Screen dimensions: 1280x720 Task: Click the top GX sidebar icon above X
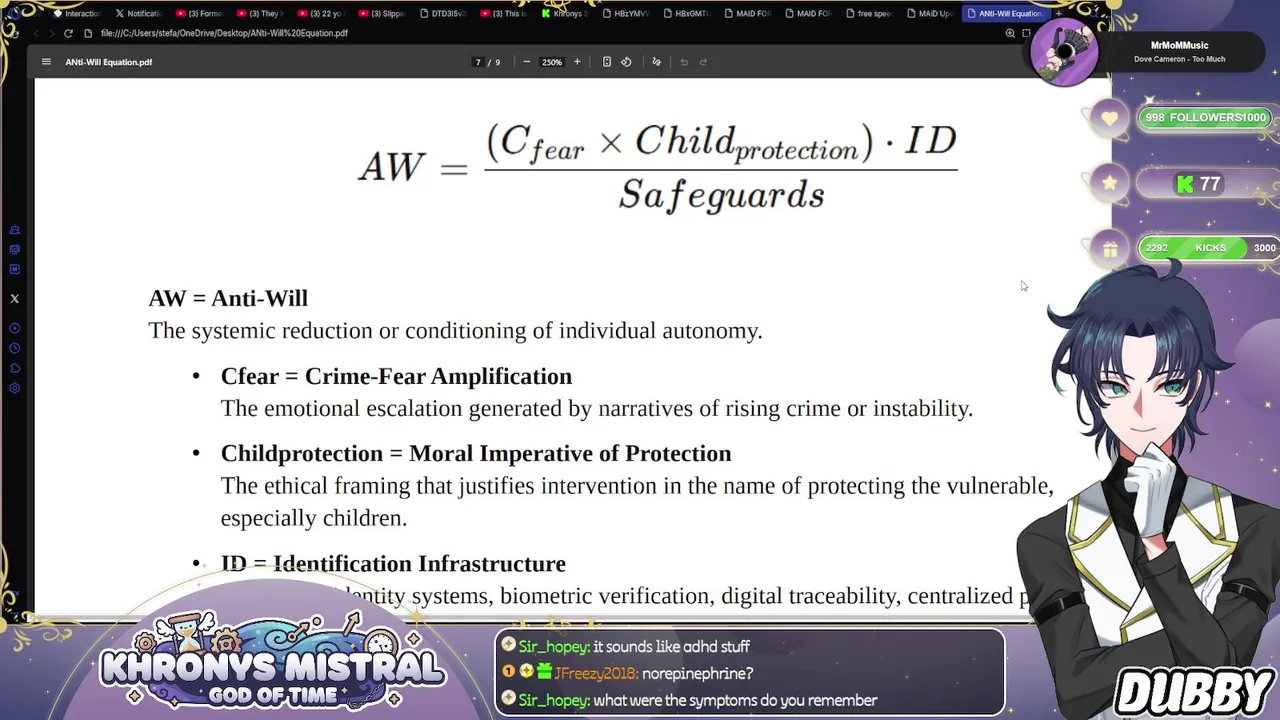click(14, 230)
